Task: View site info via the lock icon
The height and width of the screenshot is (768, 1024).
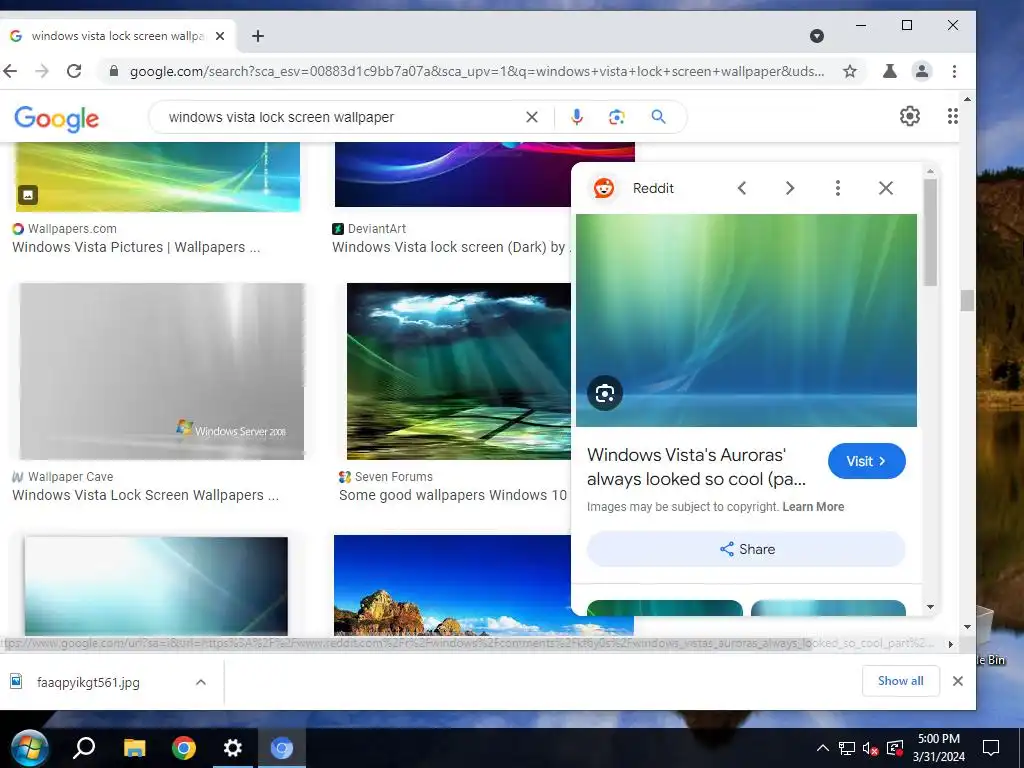Action: pyautogui.click(x=114, y=71)
